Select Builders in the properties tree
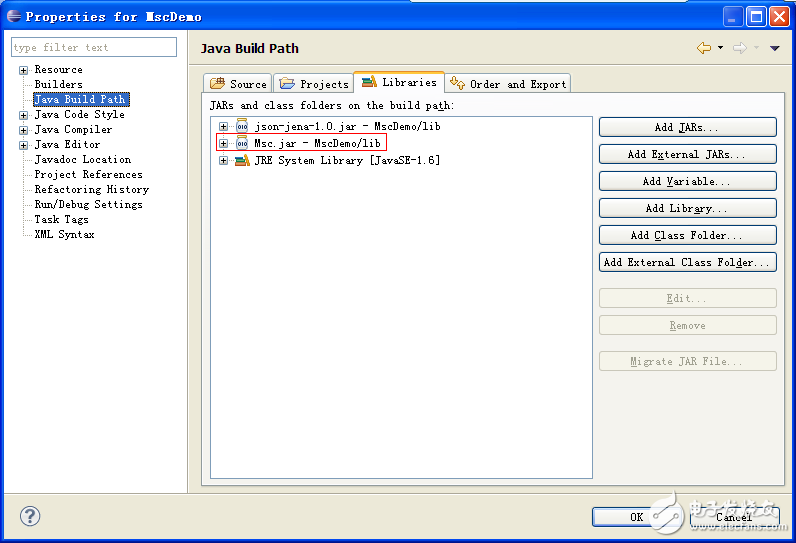Viewport: 796px width, 543px height. tap(58, 84)
